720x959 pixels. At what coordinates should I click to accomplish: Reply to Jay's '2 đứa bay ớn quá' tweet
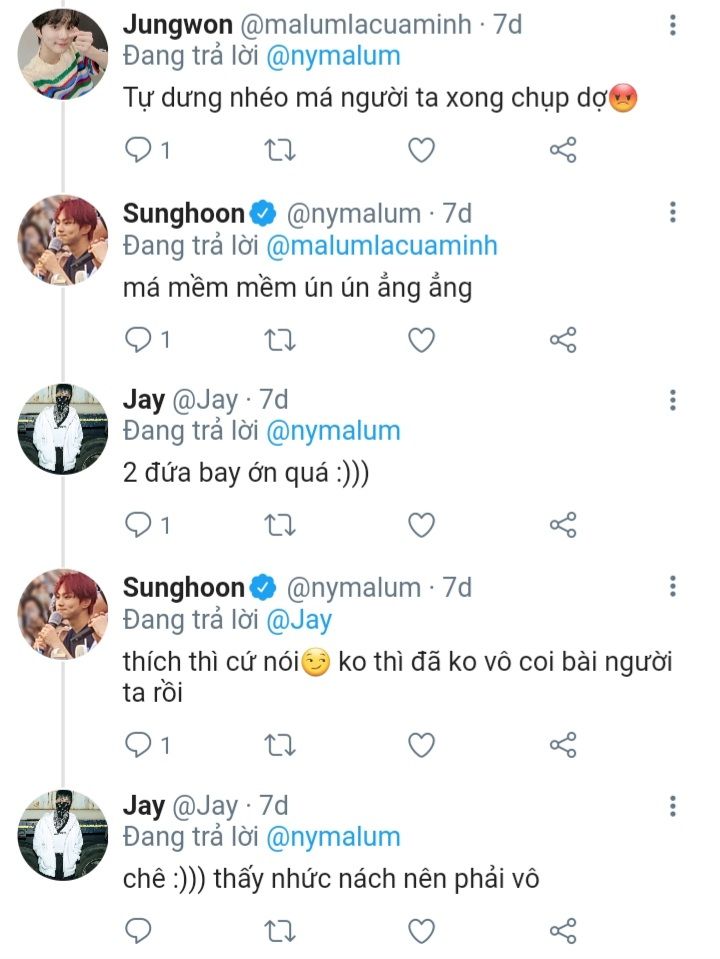[x=138, y=524]
